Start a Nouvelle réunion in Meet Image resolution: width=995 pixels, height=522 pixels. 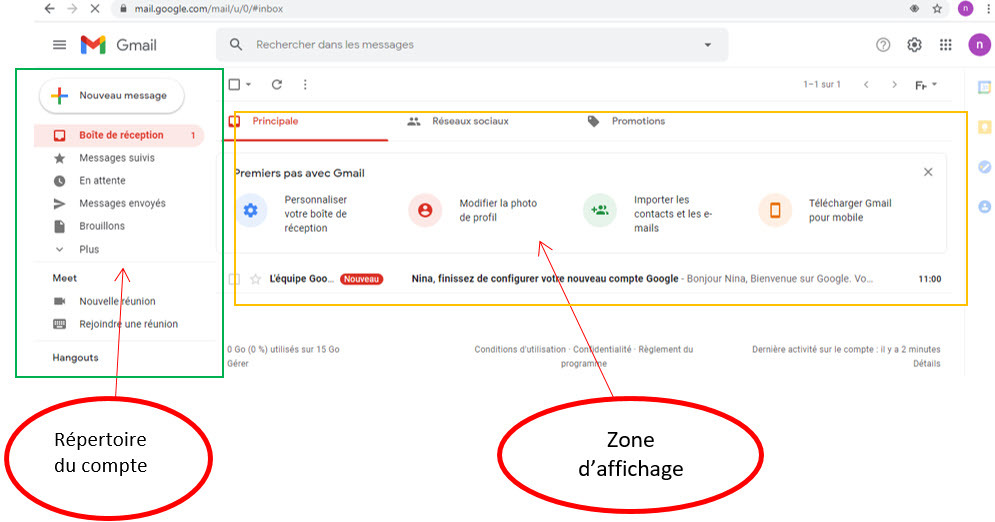click(x=117, y=301)
